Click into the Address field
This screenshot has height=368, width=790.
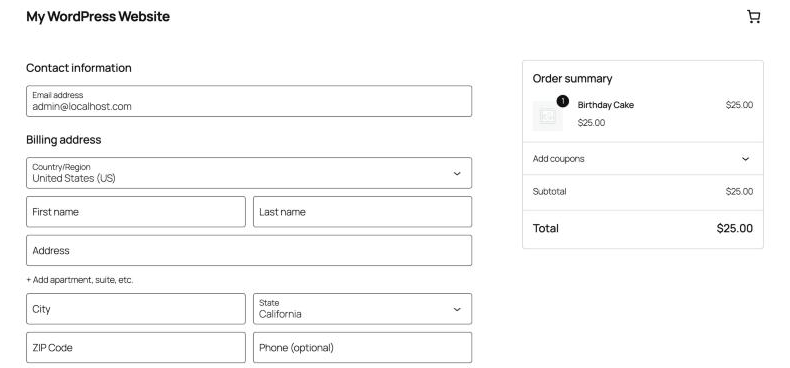point(249,251)
